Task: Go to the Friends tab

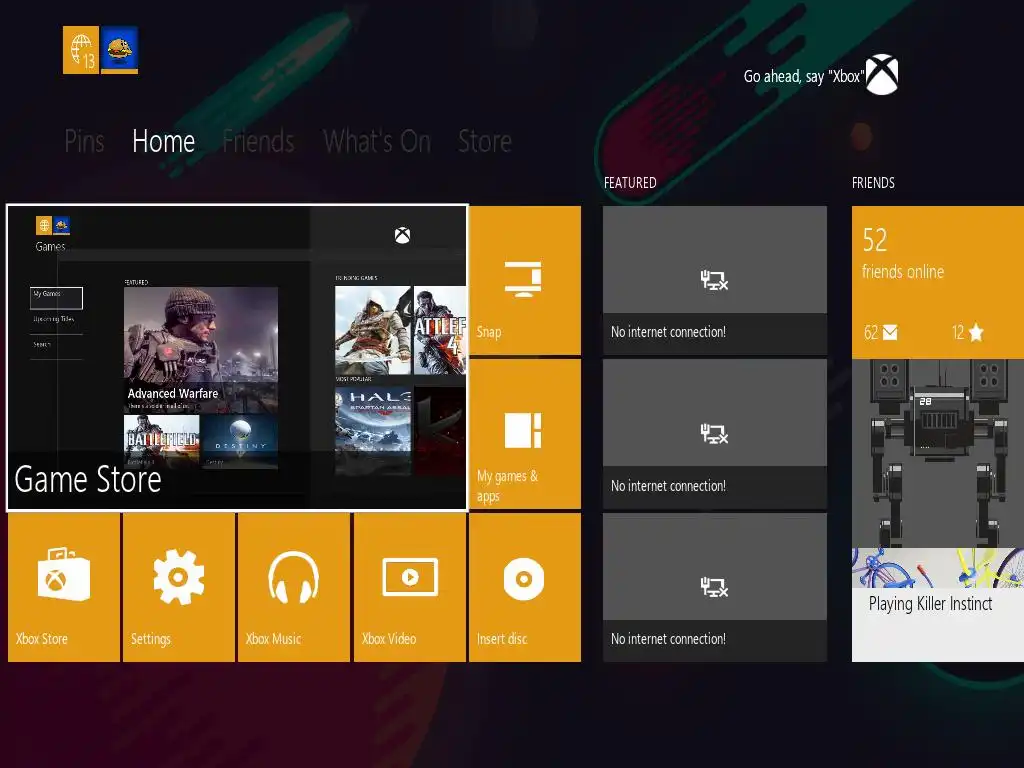Action: [x=258, y=141]
